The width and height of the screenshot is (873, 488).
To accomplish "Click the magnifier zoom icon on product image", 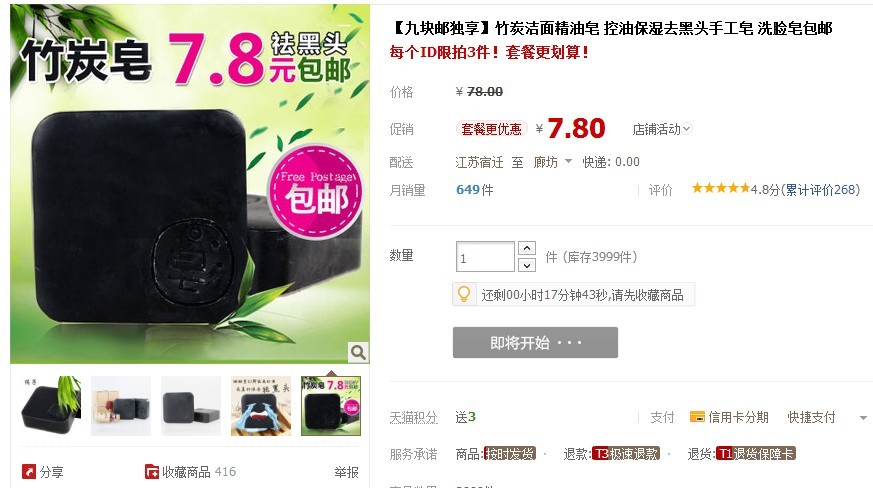I will point(358,352).
